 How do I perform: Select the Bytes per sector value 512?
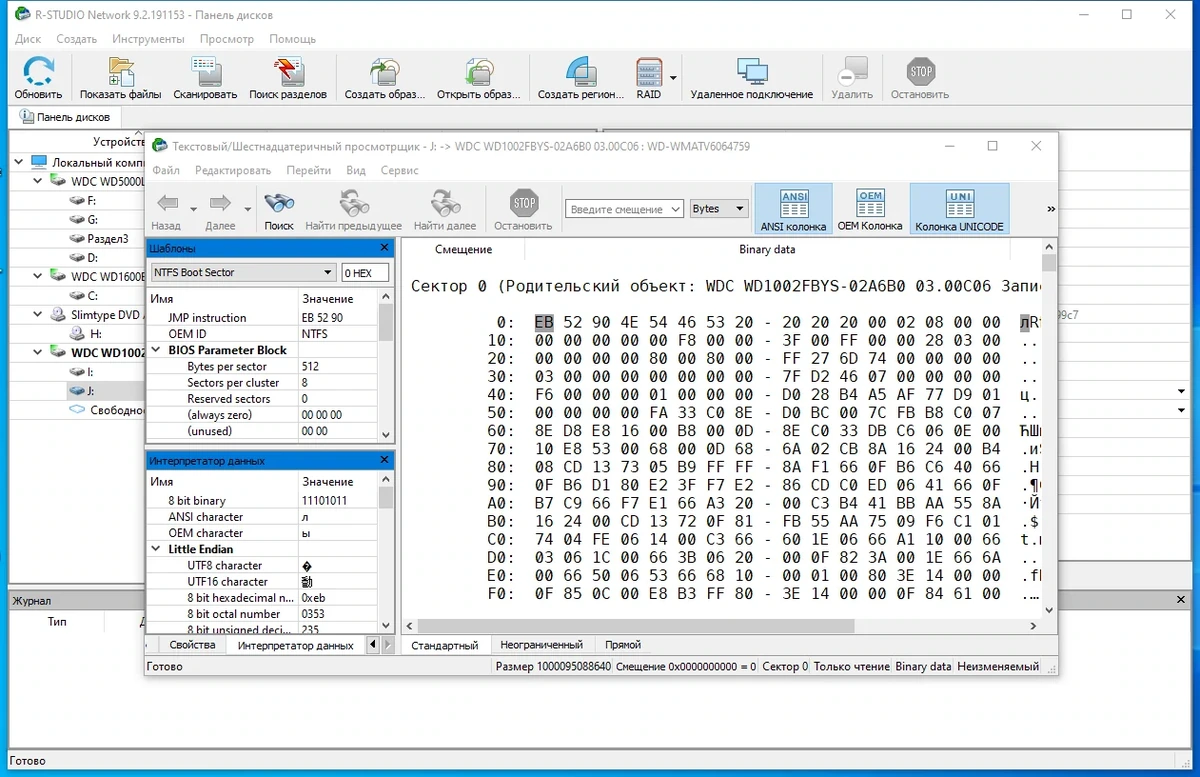pyautogui.click(x=339, y=366)
